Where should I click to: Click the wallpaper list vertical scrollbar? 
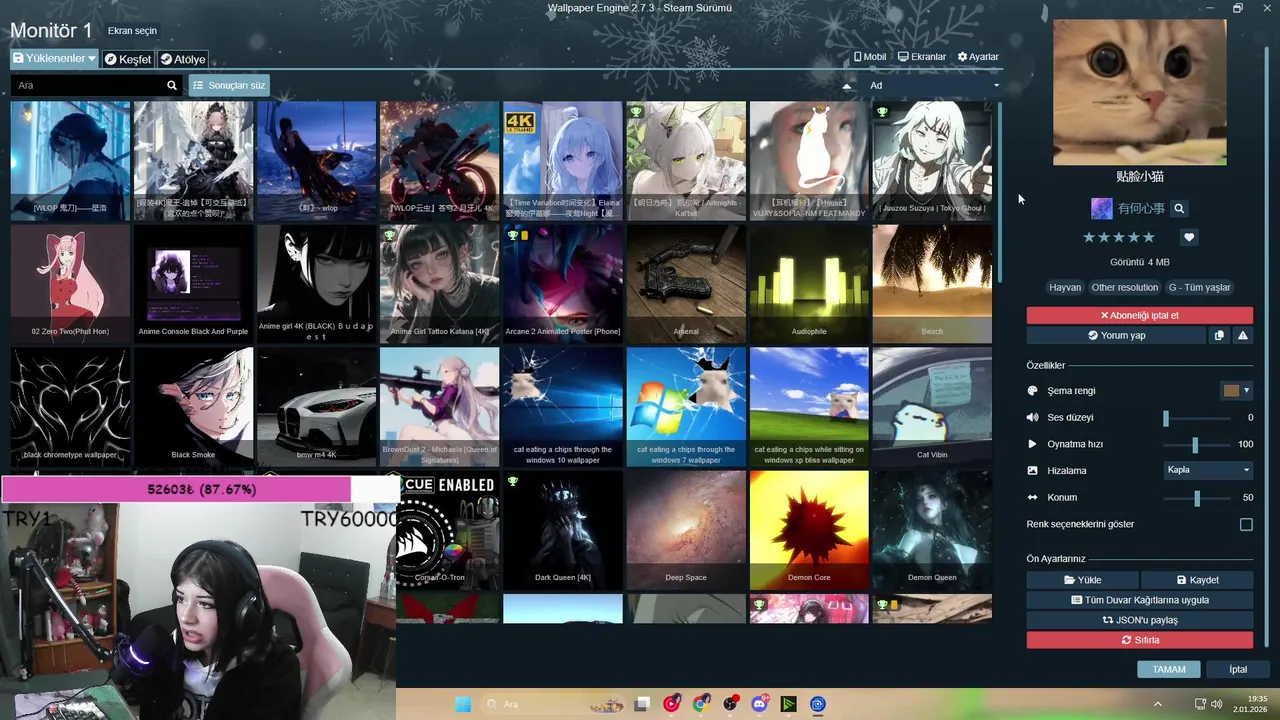(998, 190)
